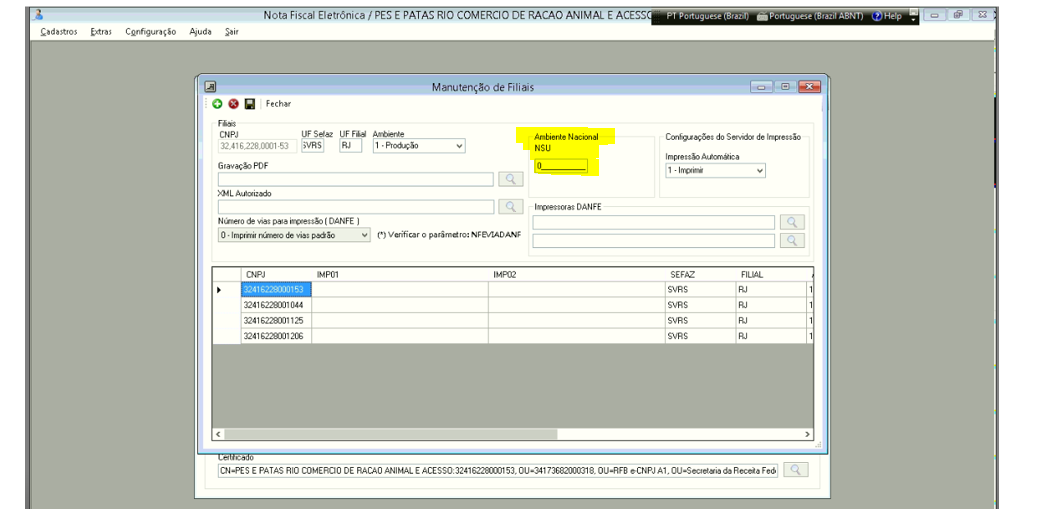Click the Sair menu

(x=232, y=31)
